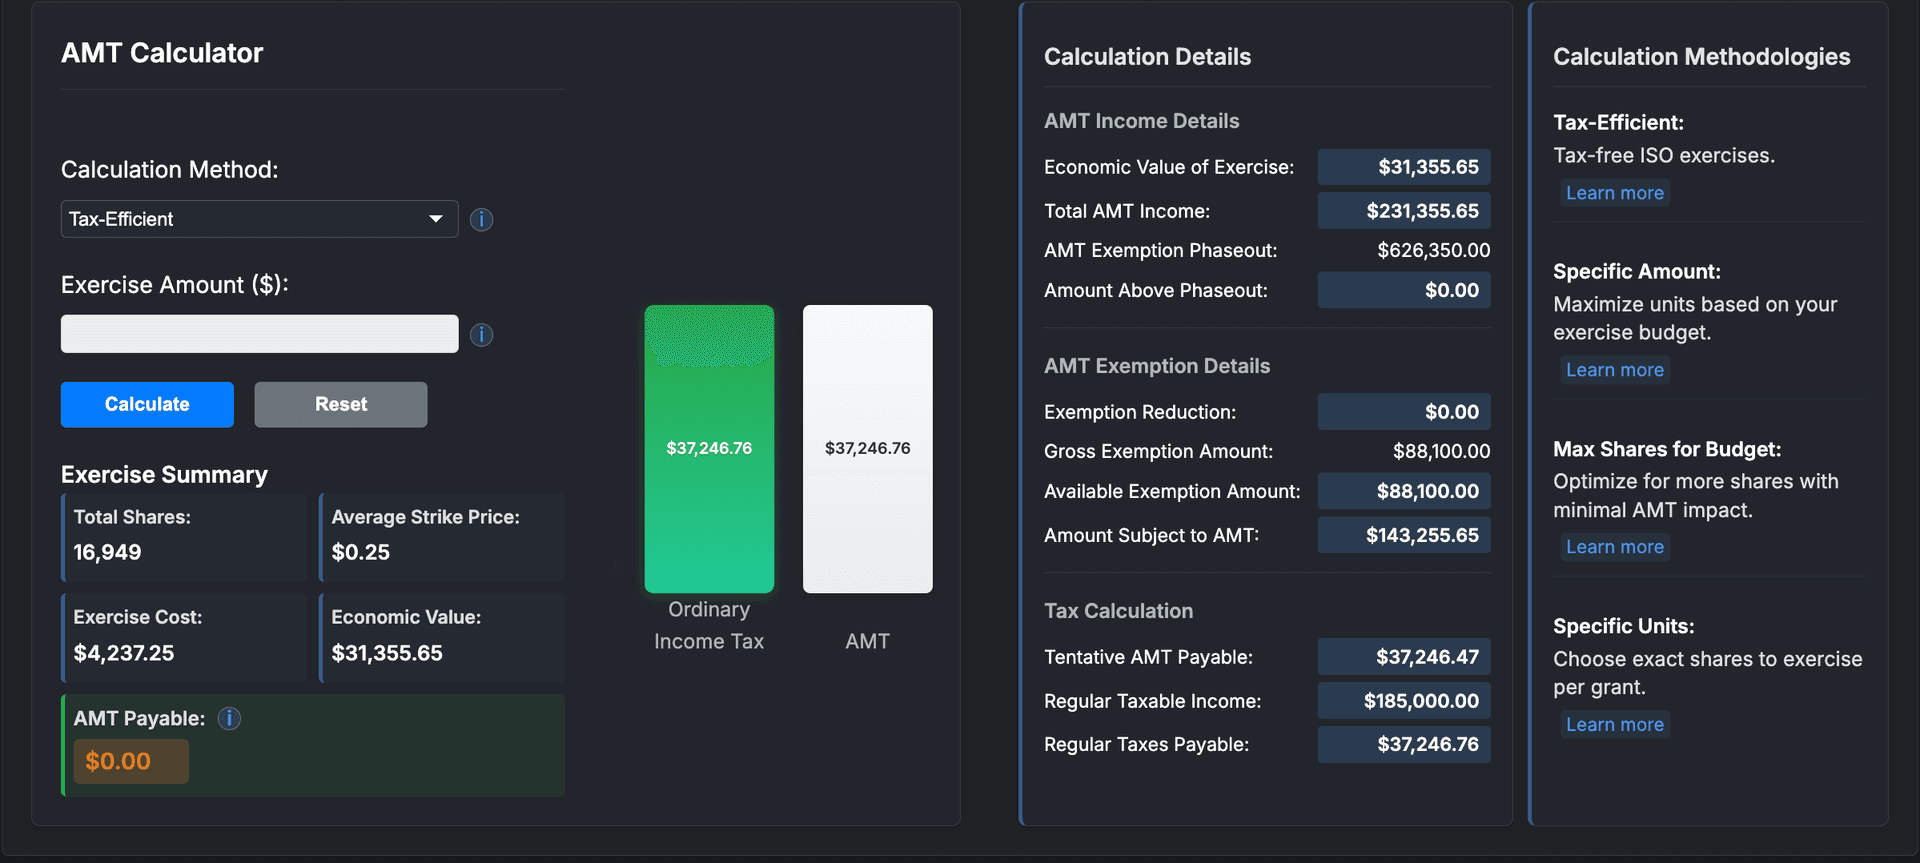This screenshot has width=1920, height=863.
Task: Click the dropdown arrow on Tax-Efficient selector
Action: coord(436,219)
